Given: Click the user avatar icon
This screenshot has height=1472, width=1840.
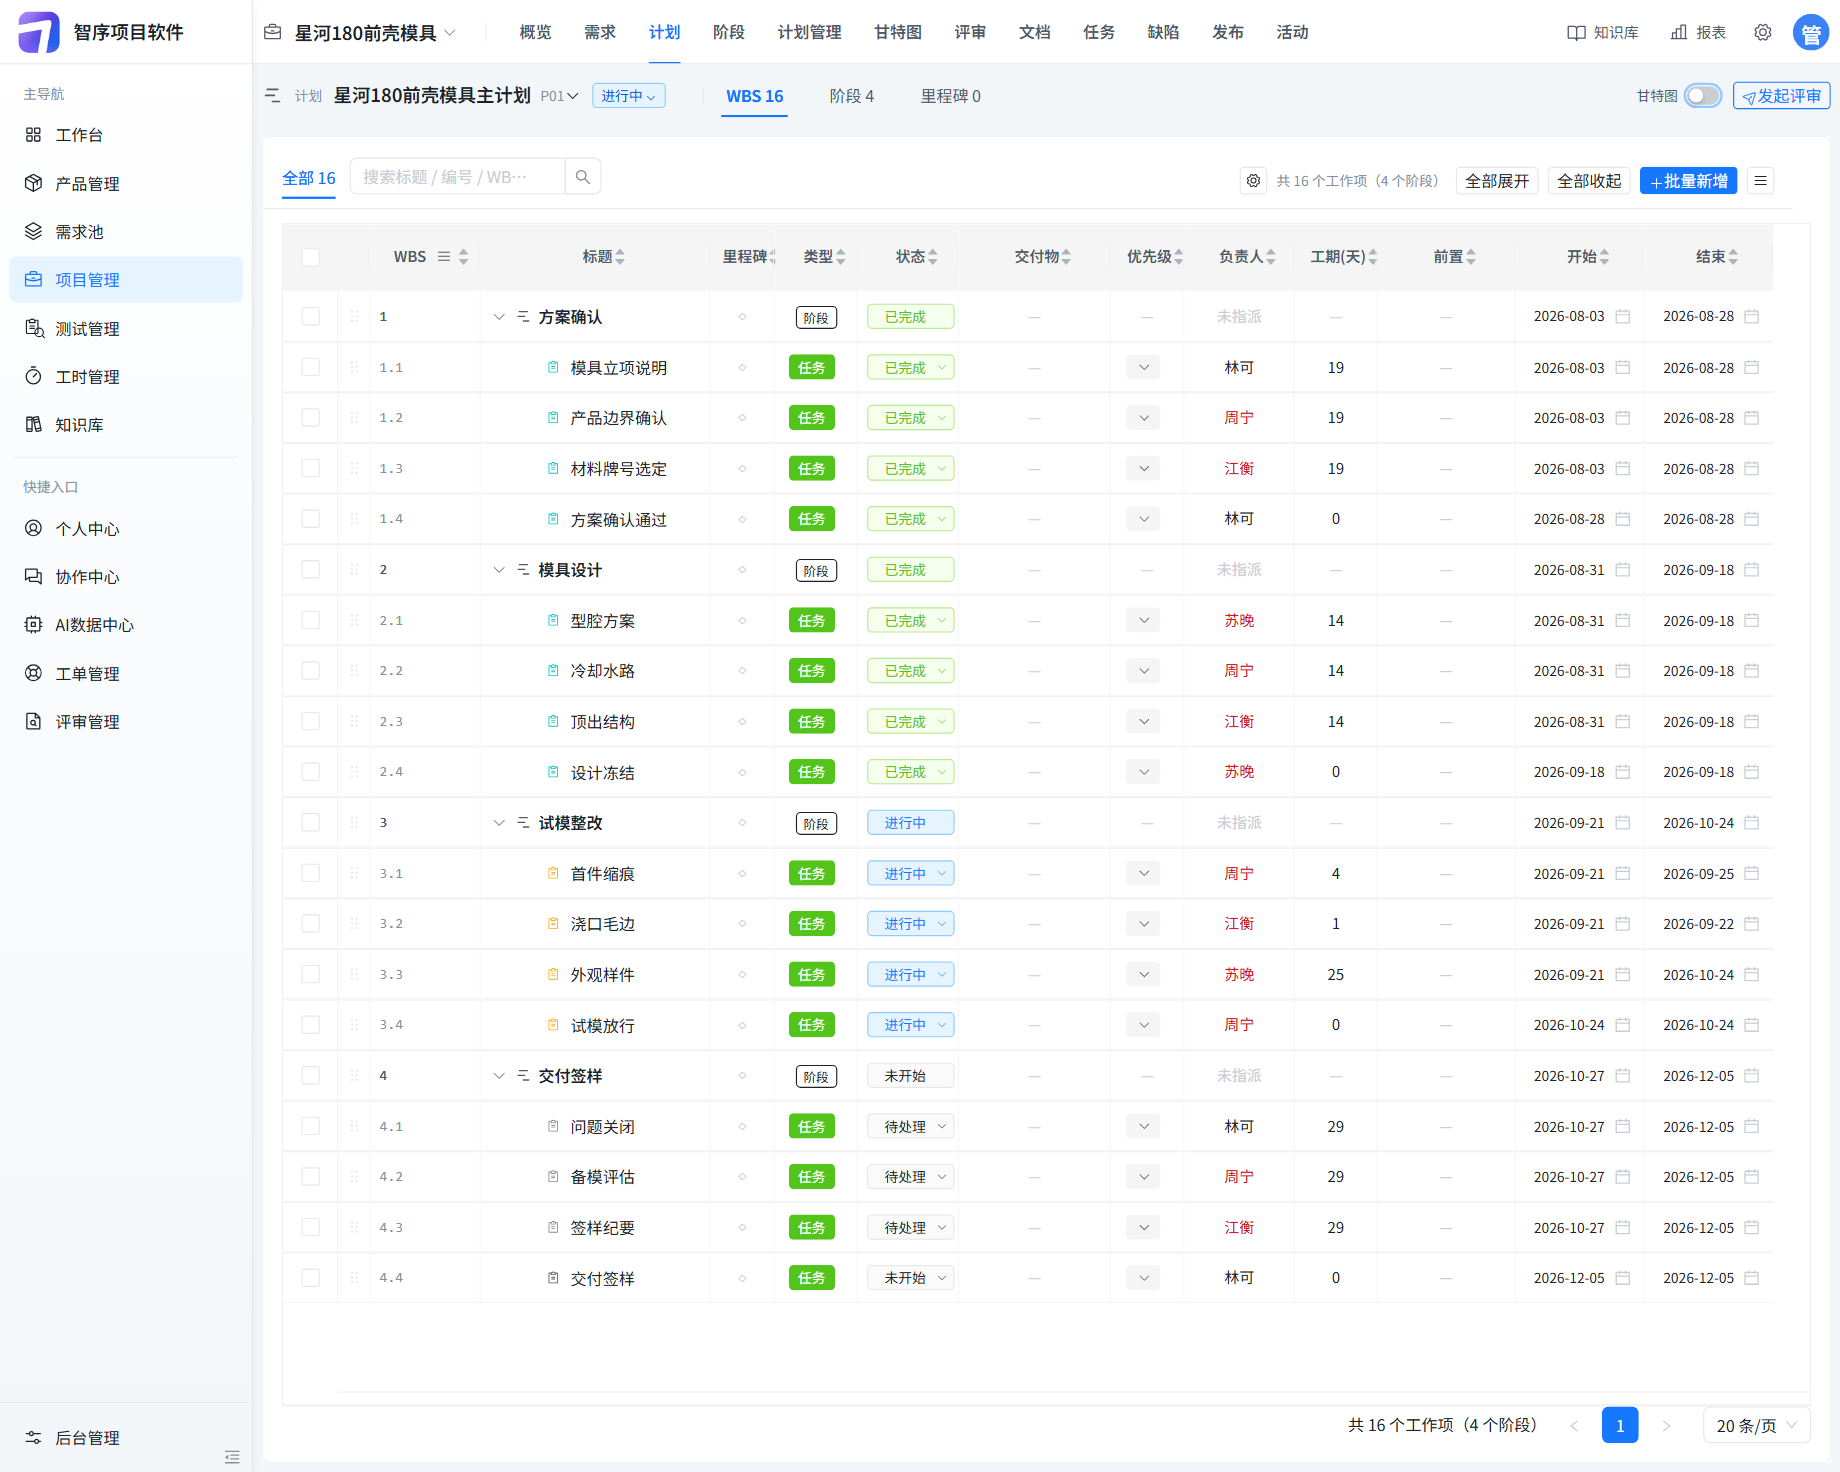Looking at the screenshot, I should point(1811,33).
